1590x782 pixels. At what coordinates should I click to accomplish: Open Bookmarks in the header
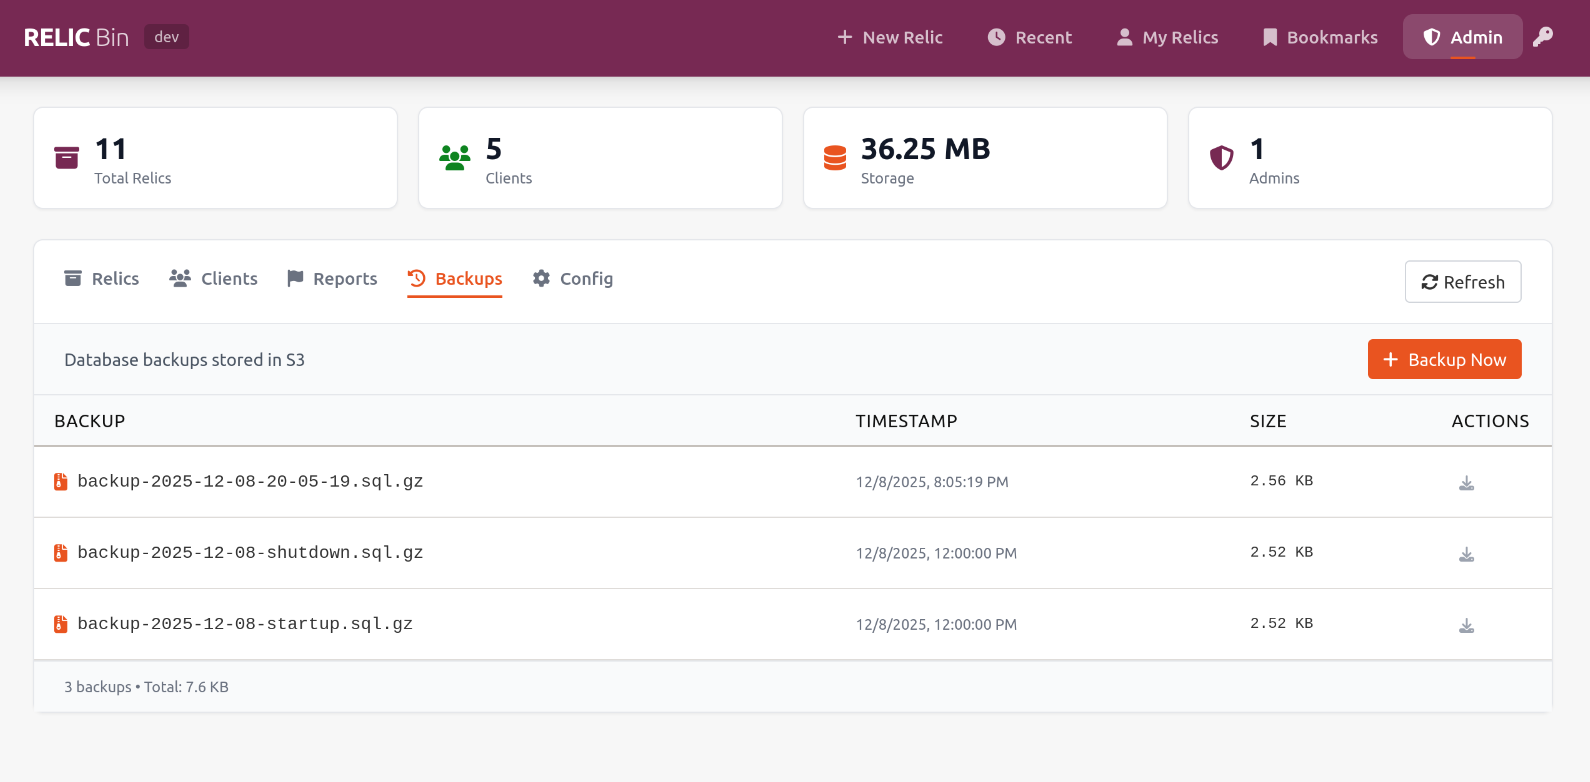(x=1320, y=37)
